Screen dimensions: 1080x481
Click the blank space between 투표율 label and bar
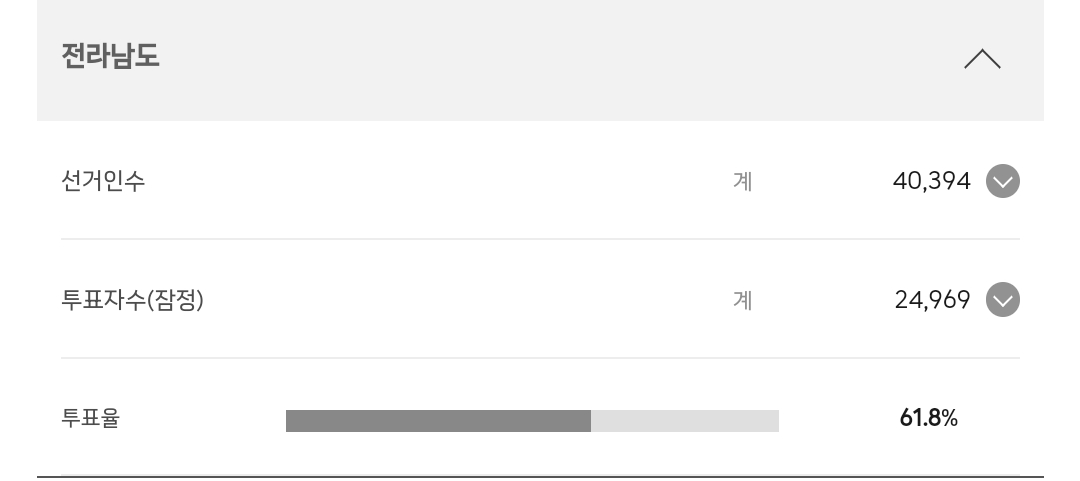tap(202, 418)
